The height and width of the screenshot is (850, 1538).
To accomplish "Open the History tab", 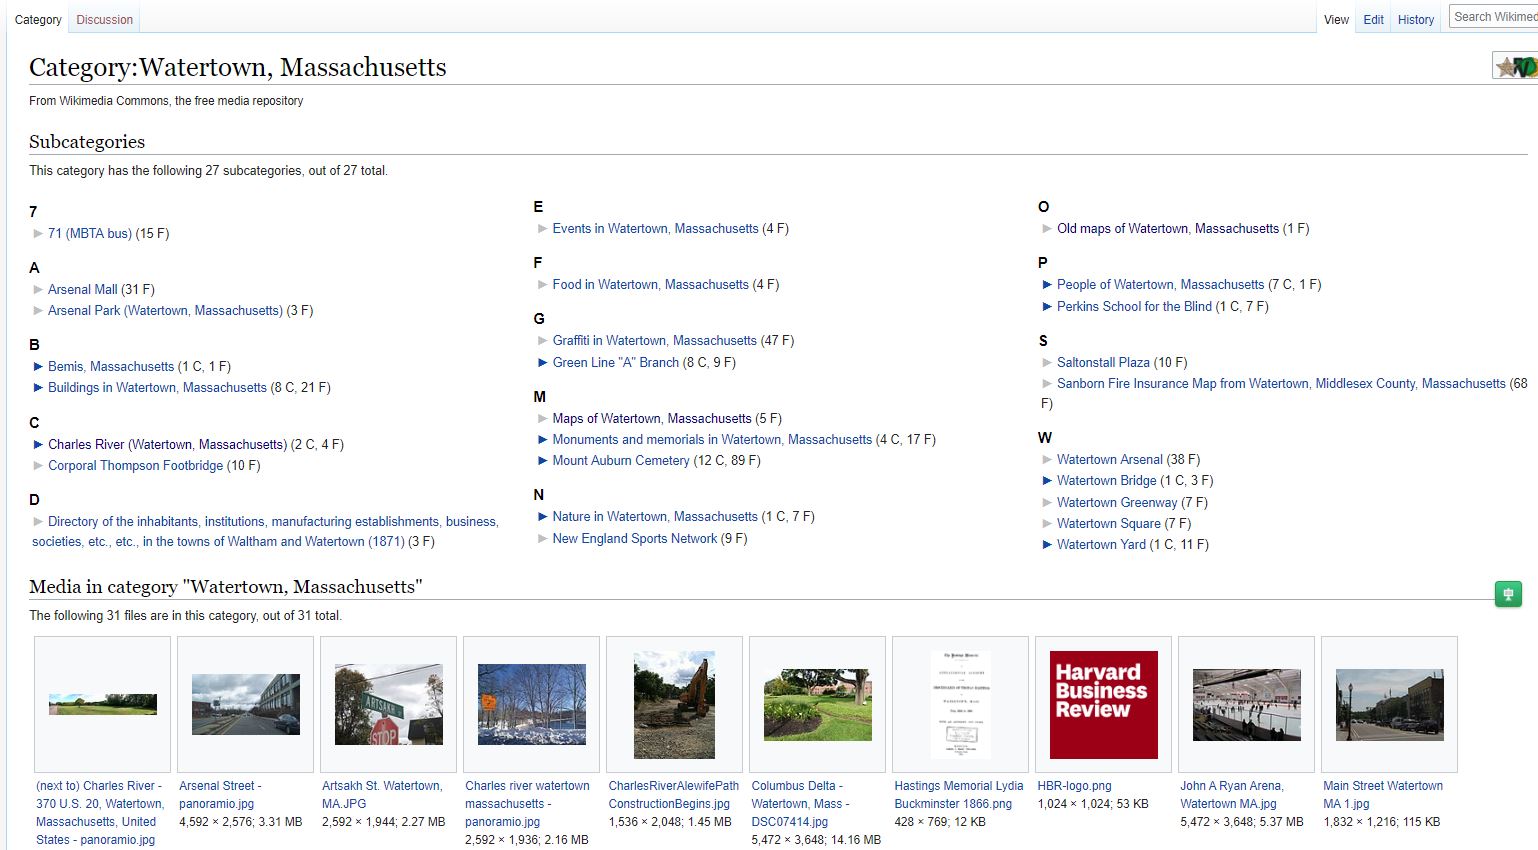I will coord(1415,19).
